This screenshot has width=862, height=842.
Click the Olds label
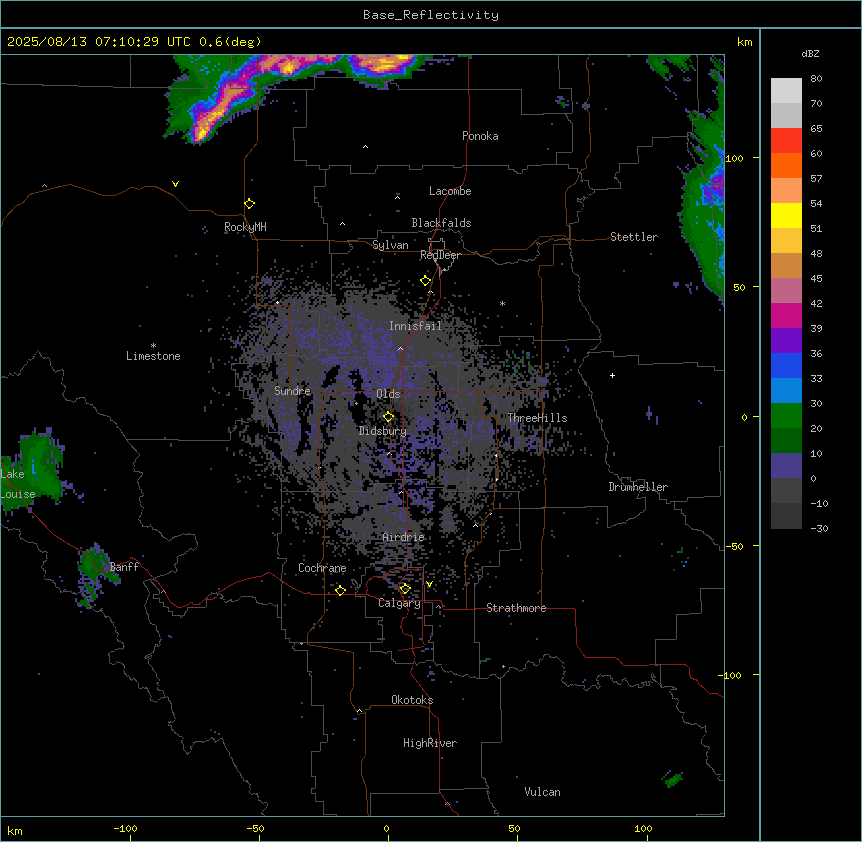click(x=388, y=394)
